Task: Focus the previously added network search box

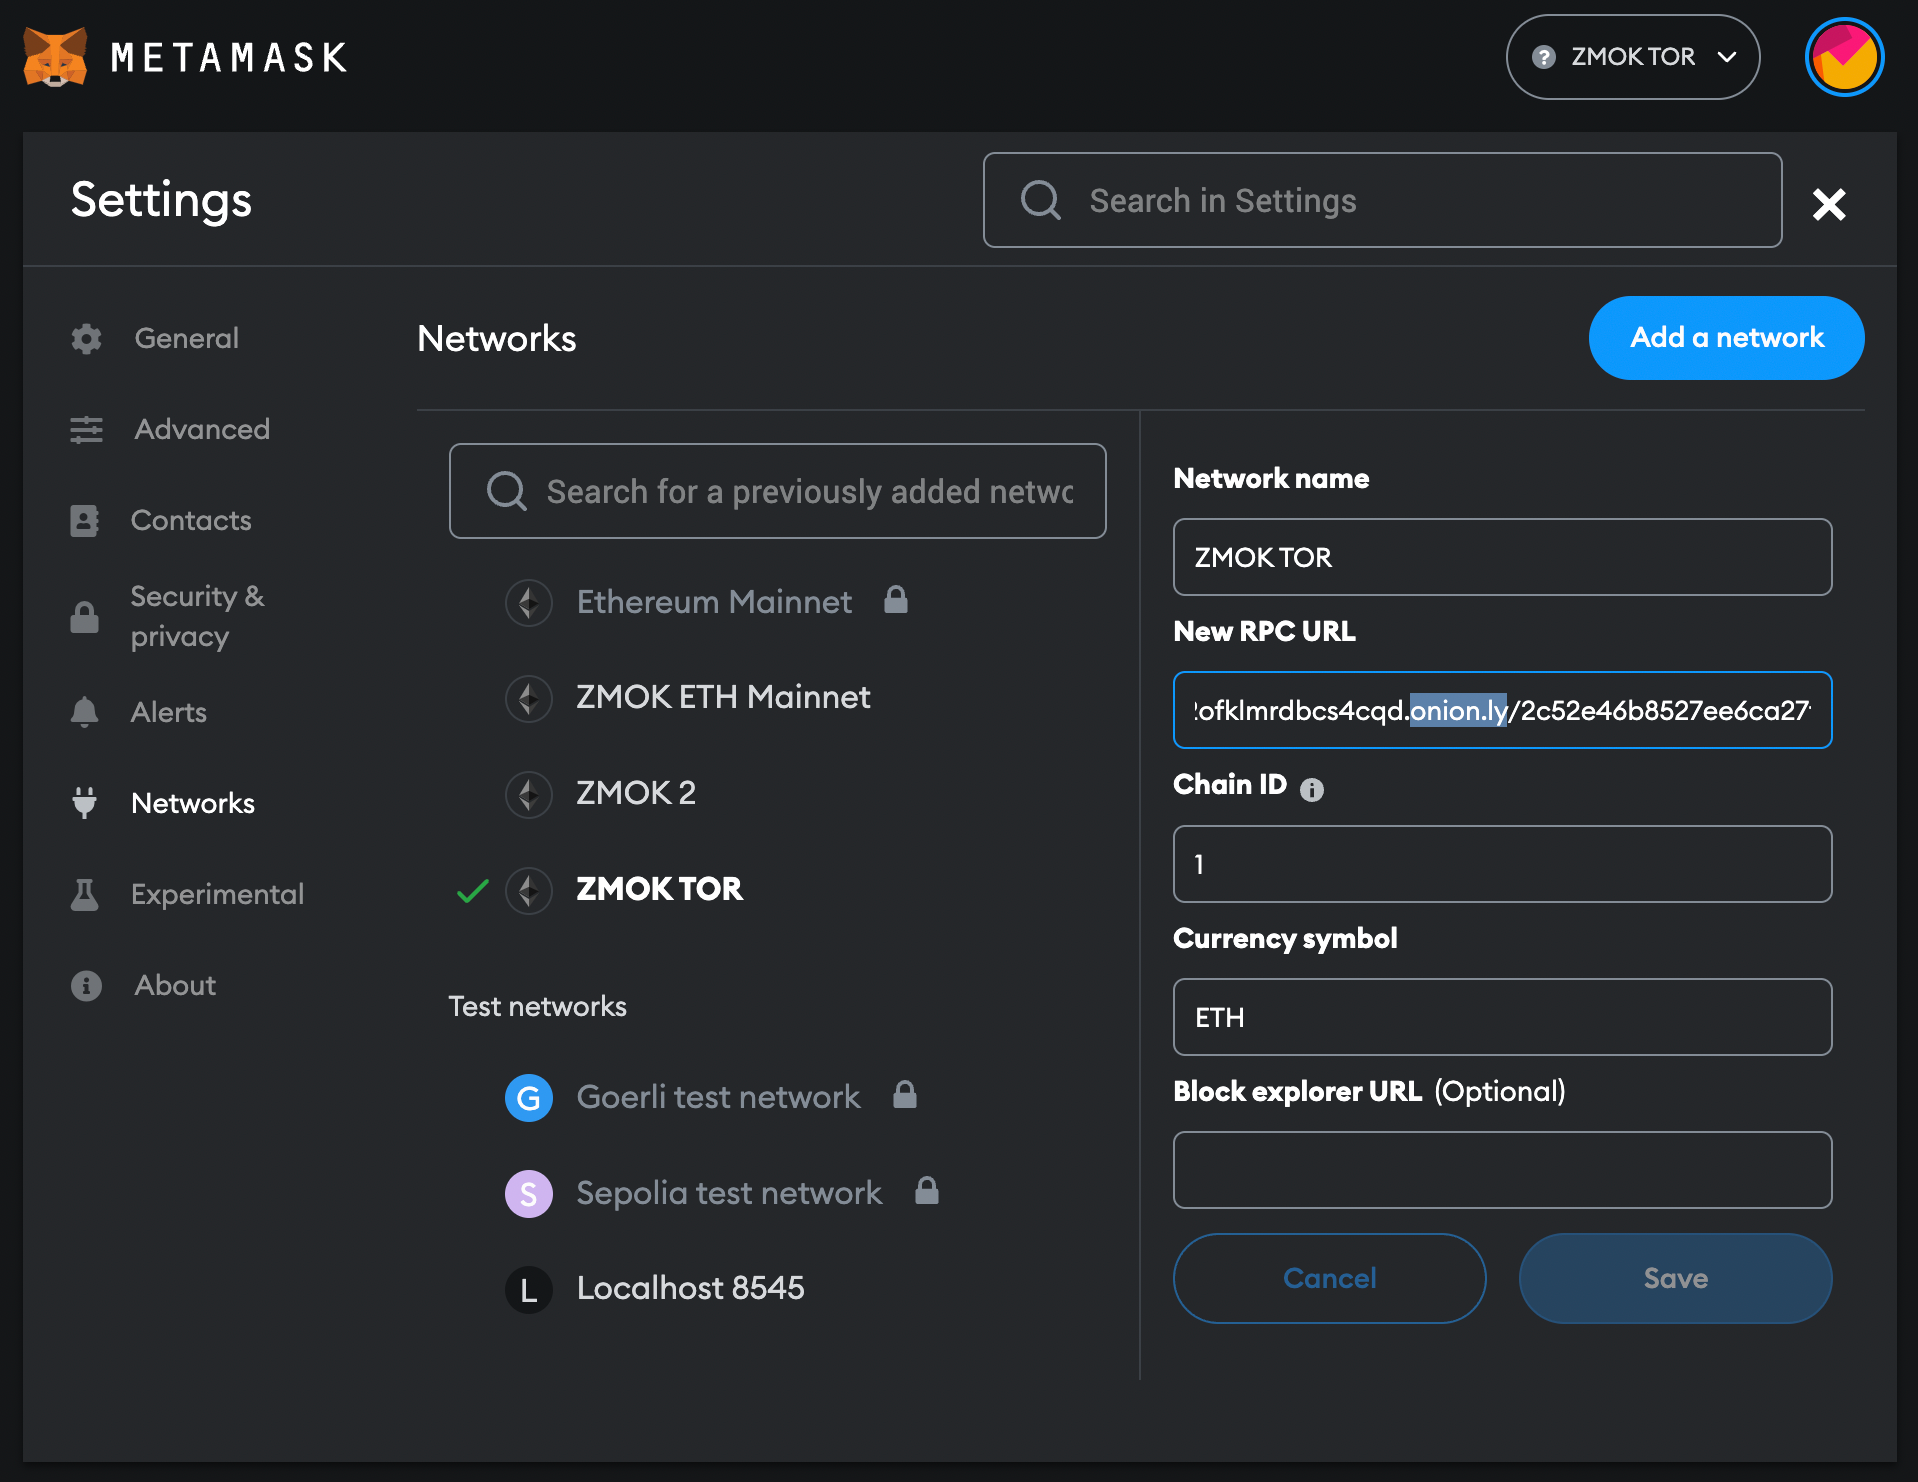Action: click(777, 491)
